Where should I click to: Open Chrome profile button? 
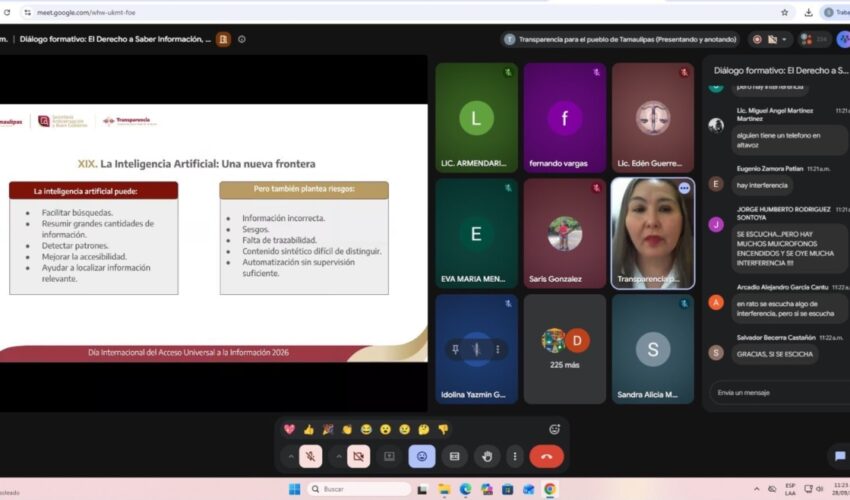click(x=835, y=12)
